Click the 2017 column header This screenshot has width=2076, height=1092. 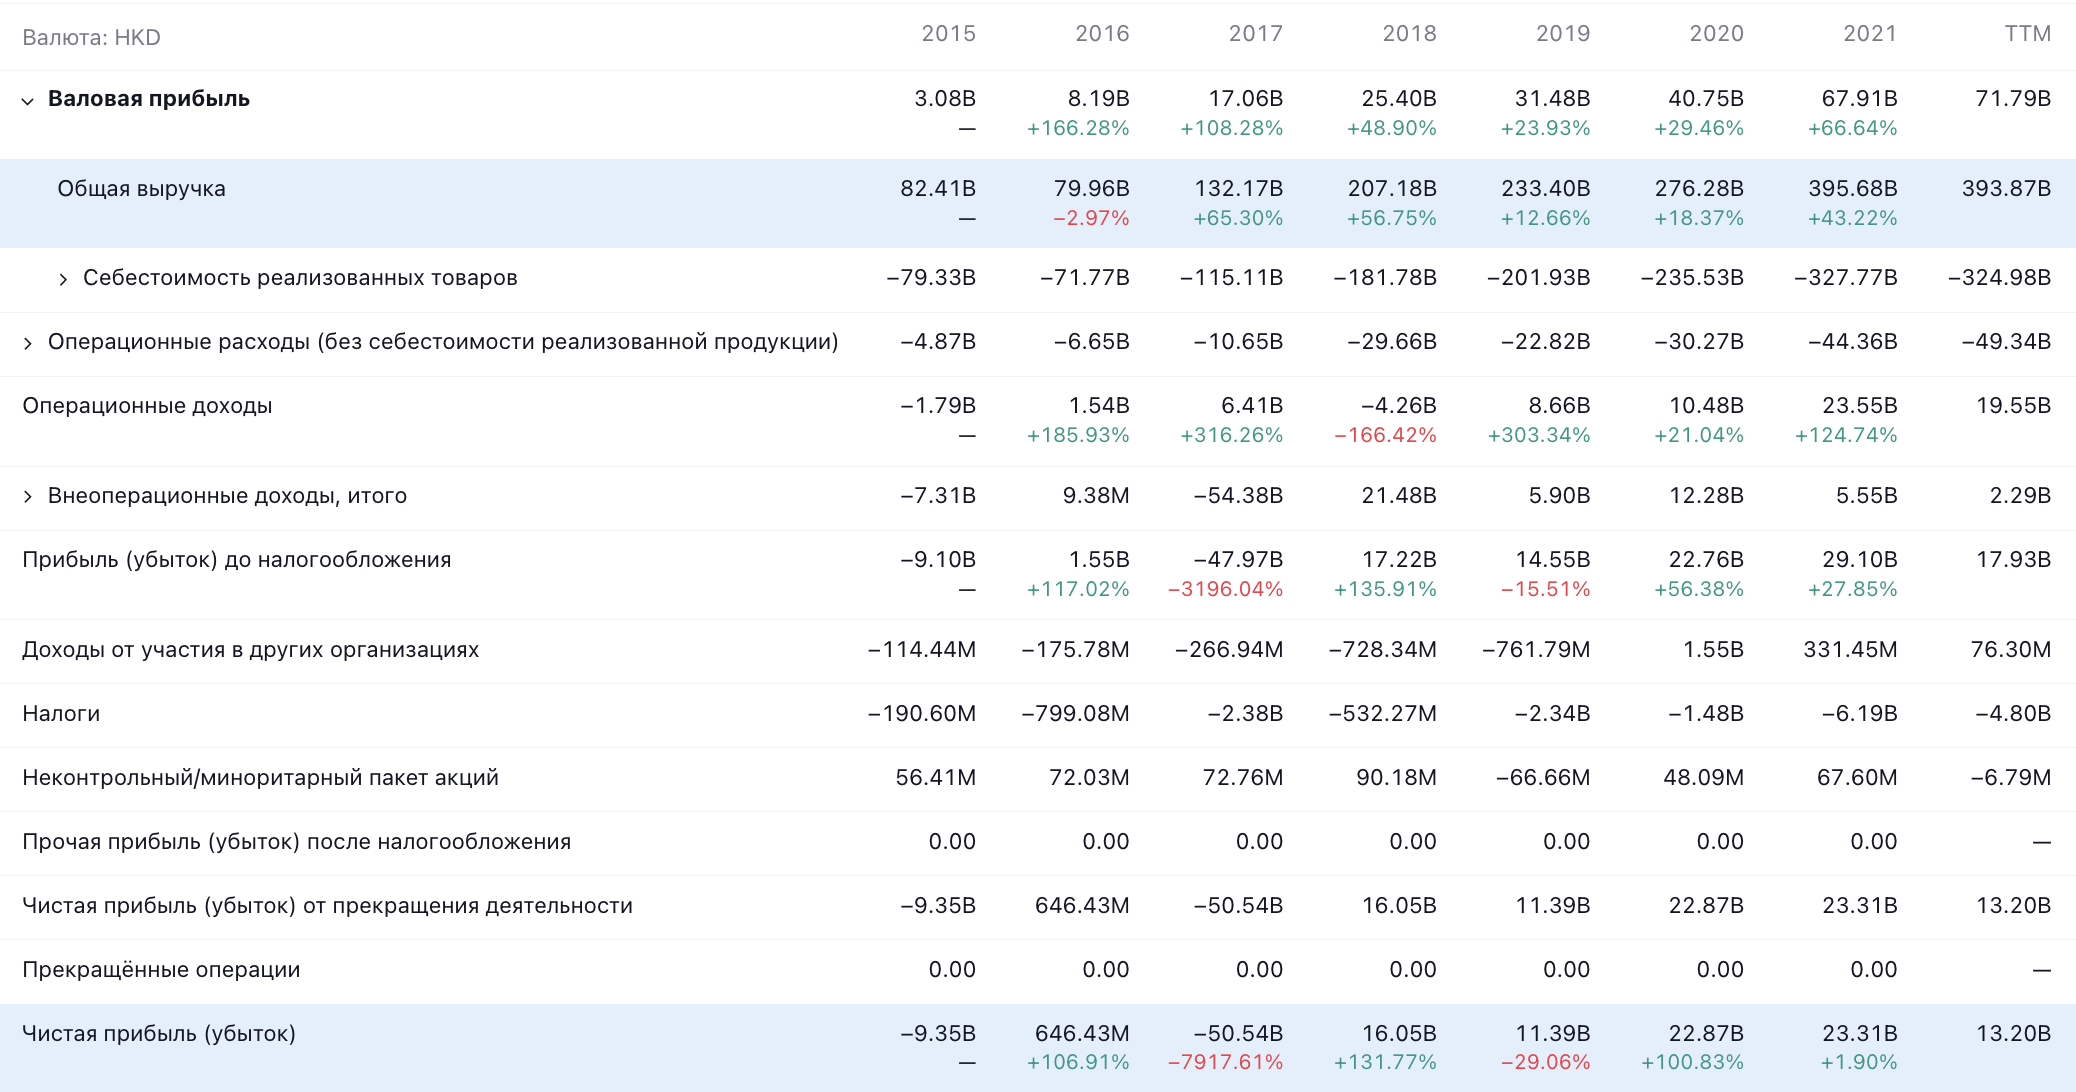coord(1255,34)
